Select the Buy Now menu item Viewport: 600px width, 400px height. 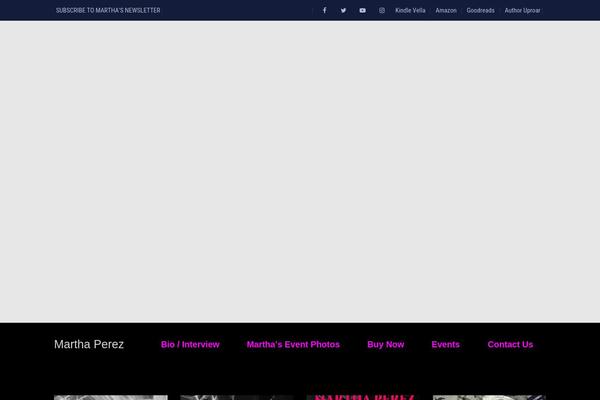click(386, 344)
